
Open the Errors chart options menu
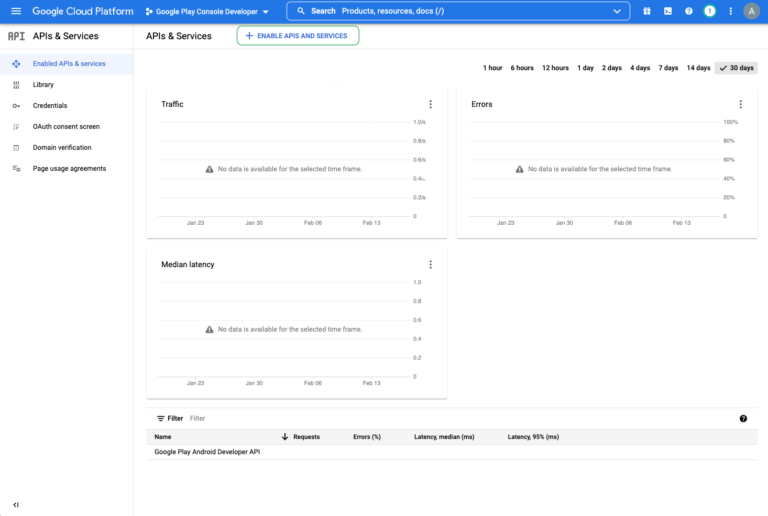[741, 104]
